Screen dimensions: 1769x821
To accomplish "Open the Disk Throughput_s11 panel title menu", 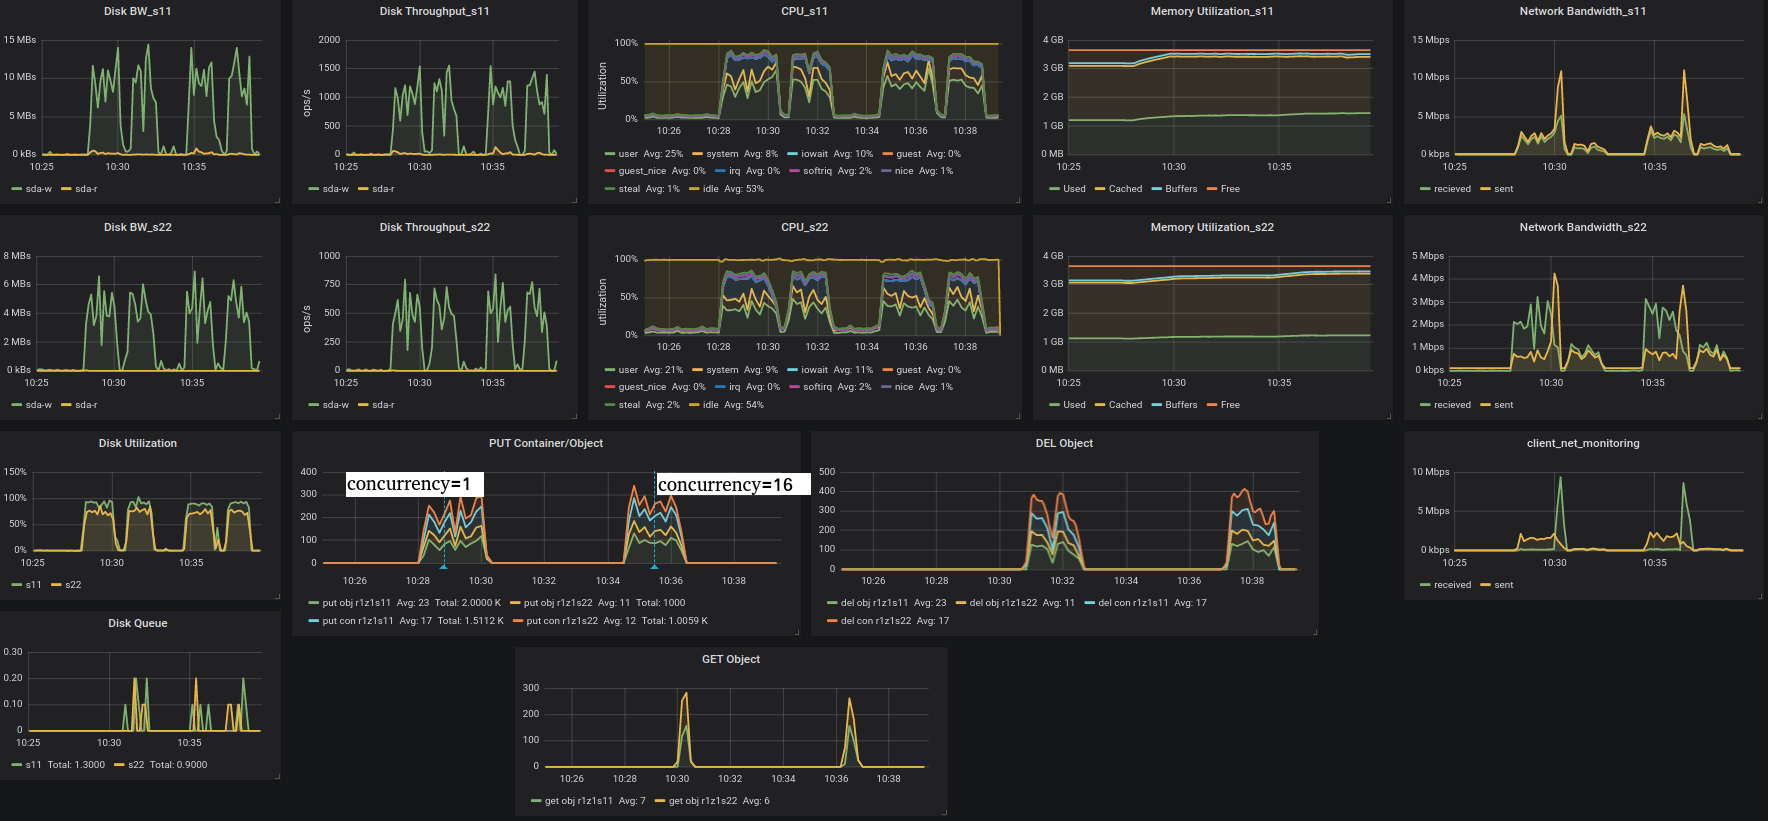I will point(435,11).
